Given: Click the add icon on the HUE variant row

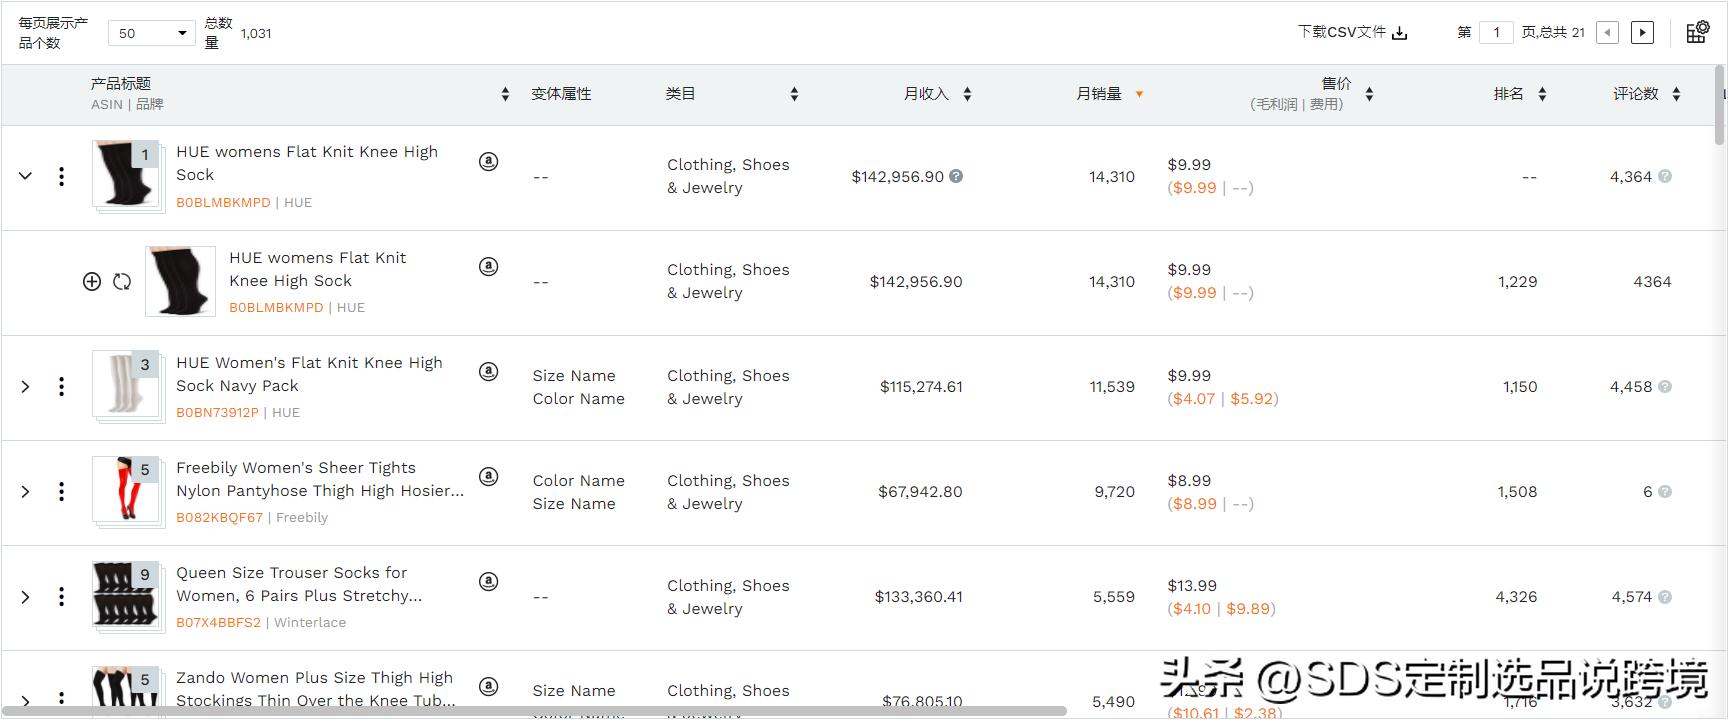Looking at the screenshot, I should pos(92,282).
